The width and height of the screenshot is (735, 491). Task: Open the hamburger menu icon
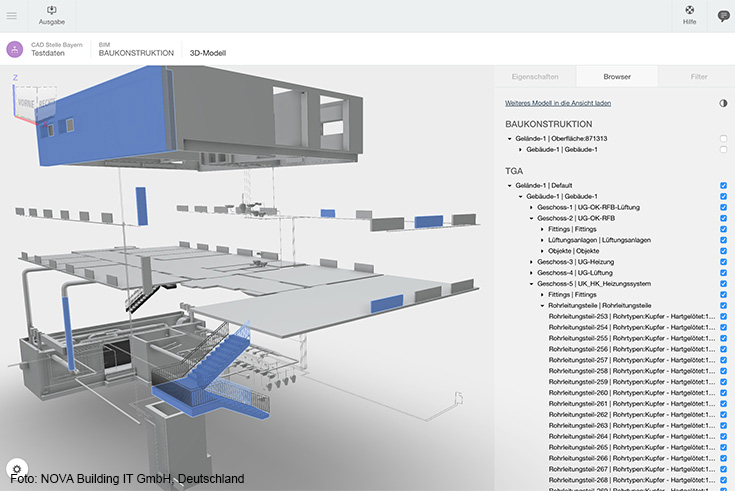(11, 16)
